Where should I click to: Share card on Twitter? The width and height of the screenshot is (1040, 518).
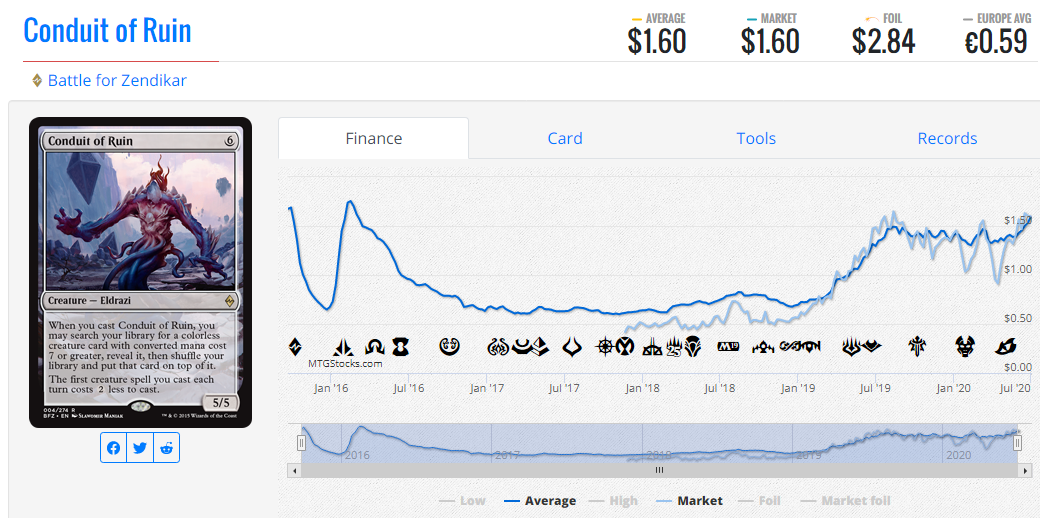click(x=140, y=448)
